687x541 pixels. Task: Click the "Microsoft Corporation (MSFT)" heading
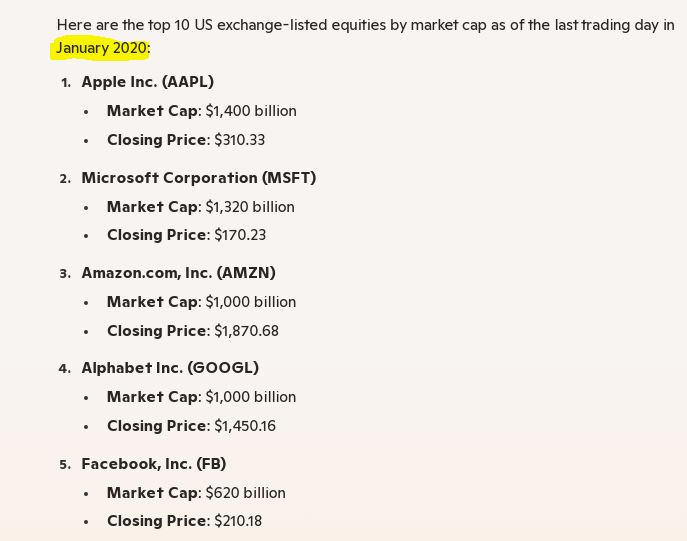198,178
